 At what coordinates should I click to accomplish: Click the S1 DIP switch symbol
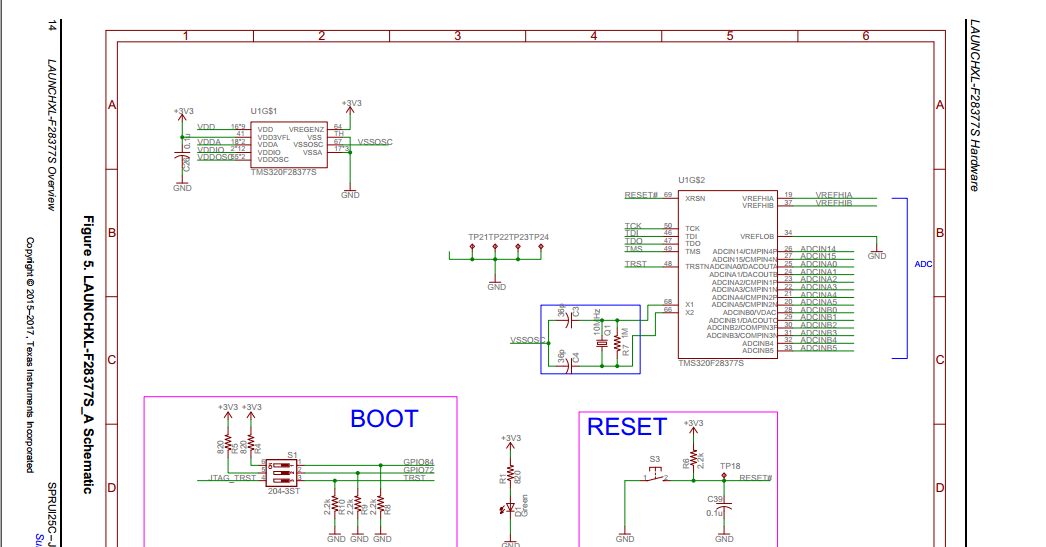[282, 472]
